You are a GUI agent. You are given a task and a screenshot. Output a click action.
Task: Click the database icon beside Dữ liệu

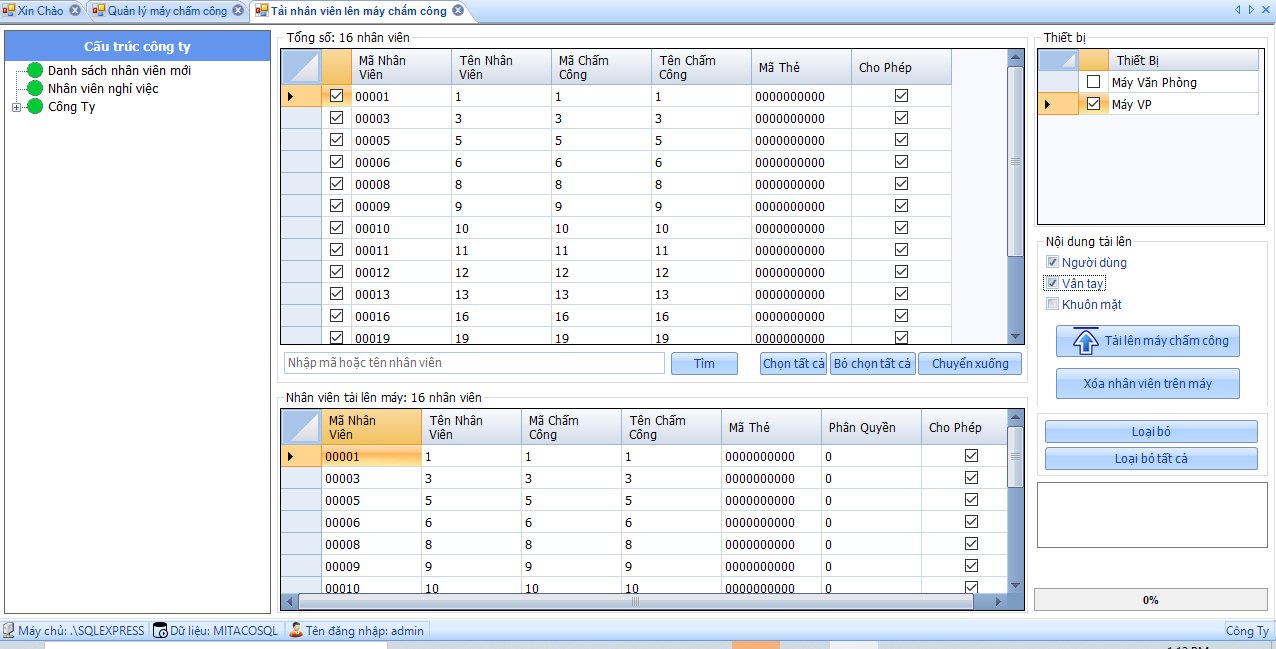160,631
